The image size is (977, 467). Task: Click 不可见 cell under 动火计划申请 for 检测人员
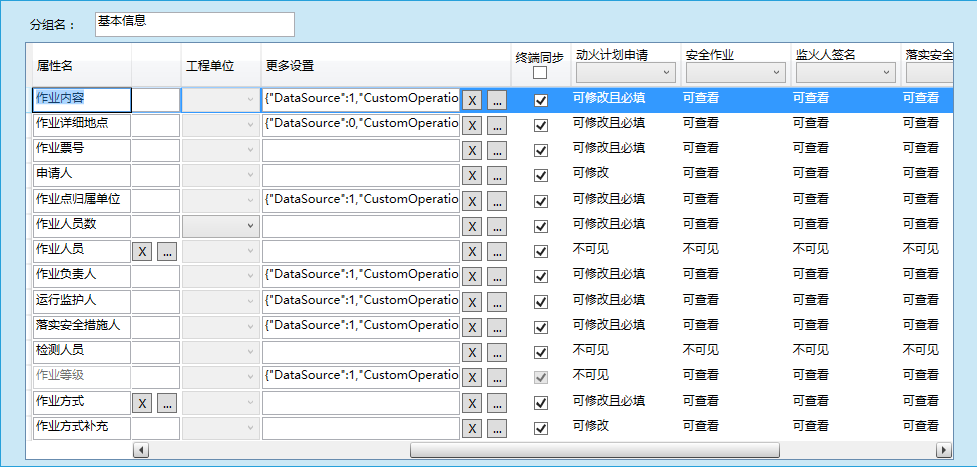click(590, 350)
